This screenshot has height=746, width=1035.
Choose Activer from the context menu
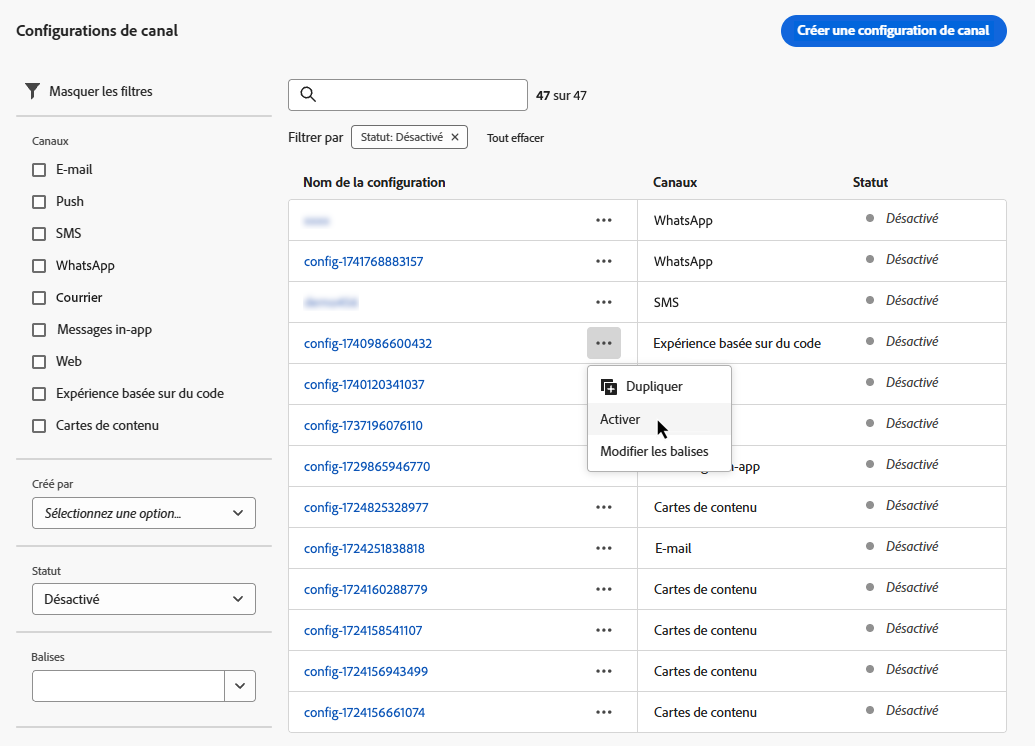620,420
